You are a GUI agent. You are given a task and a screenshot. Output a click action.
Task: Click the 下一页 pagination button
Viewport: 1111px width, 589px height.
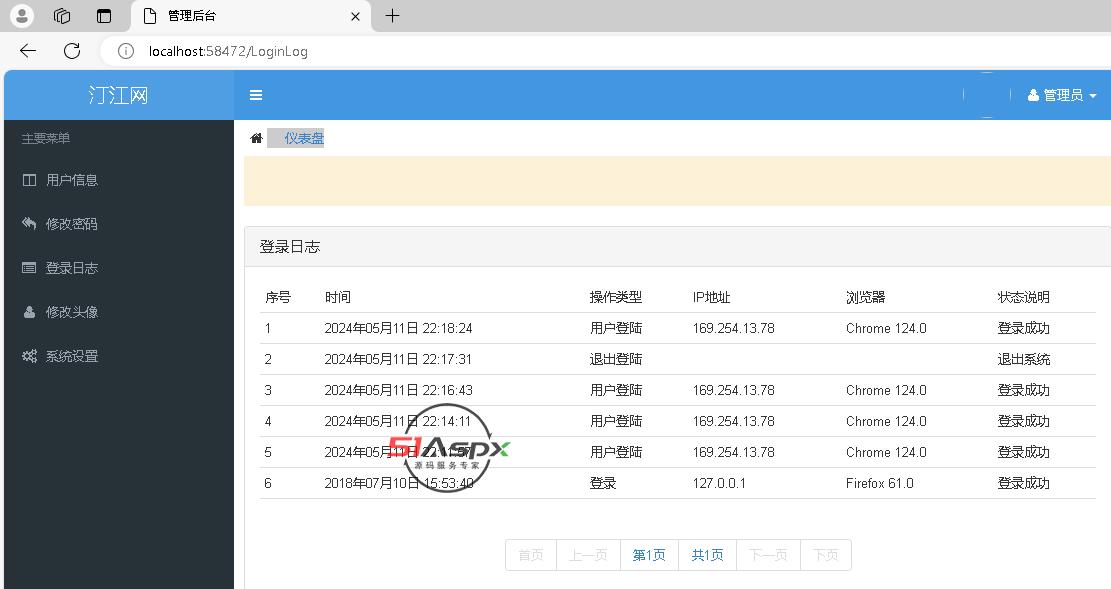(x=768, y=555)
